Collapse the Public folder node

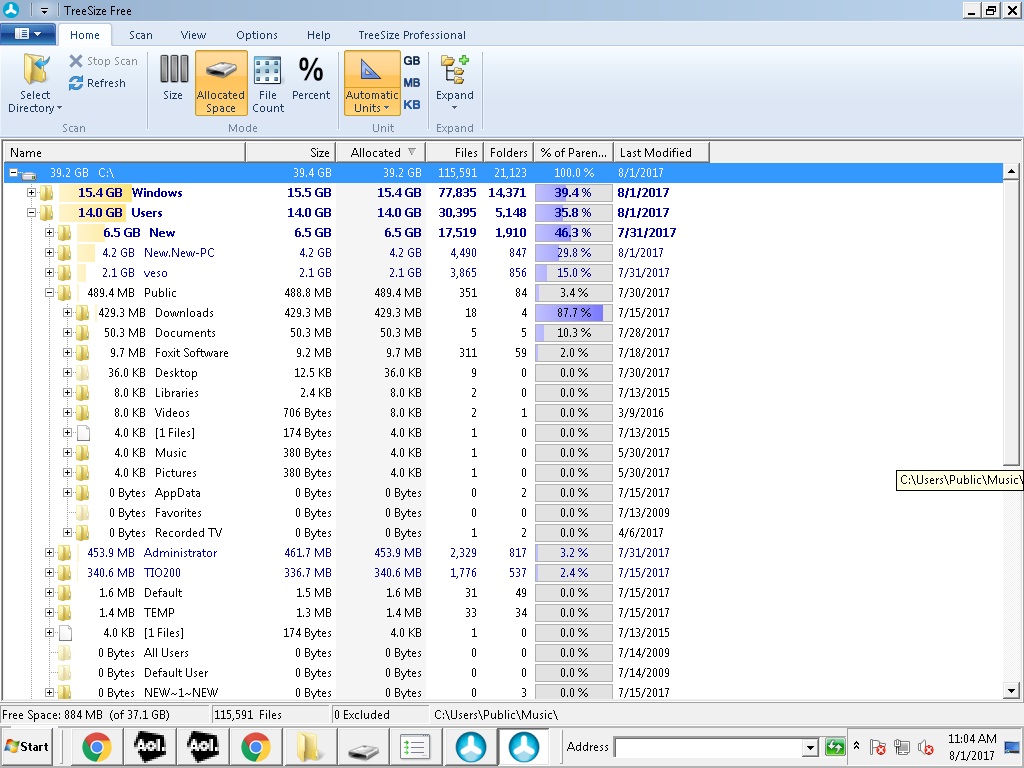[49, 293]
